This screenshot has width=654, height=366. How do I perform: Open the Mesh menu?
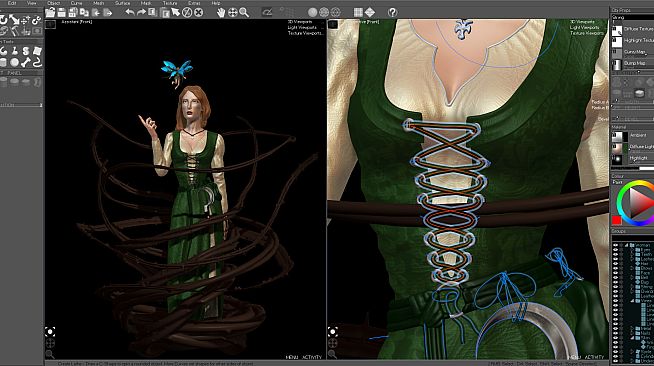tap(98, 3)
